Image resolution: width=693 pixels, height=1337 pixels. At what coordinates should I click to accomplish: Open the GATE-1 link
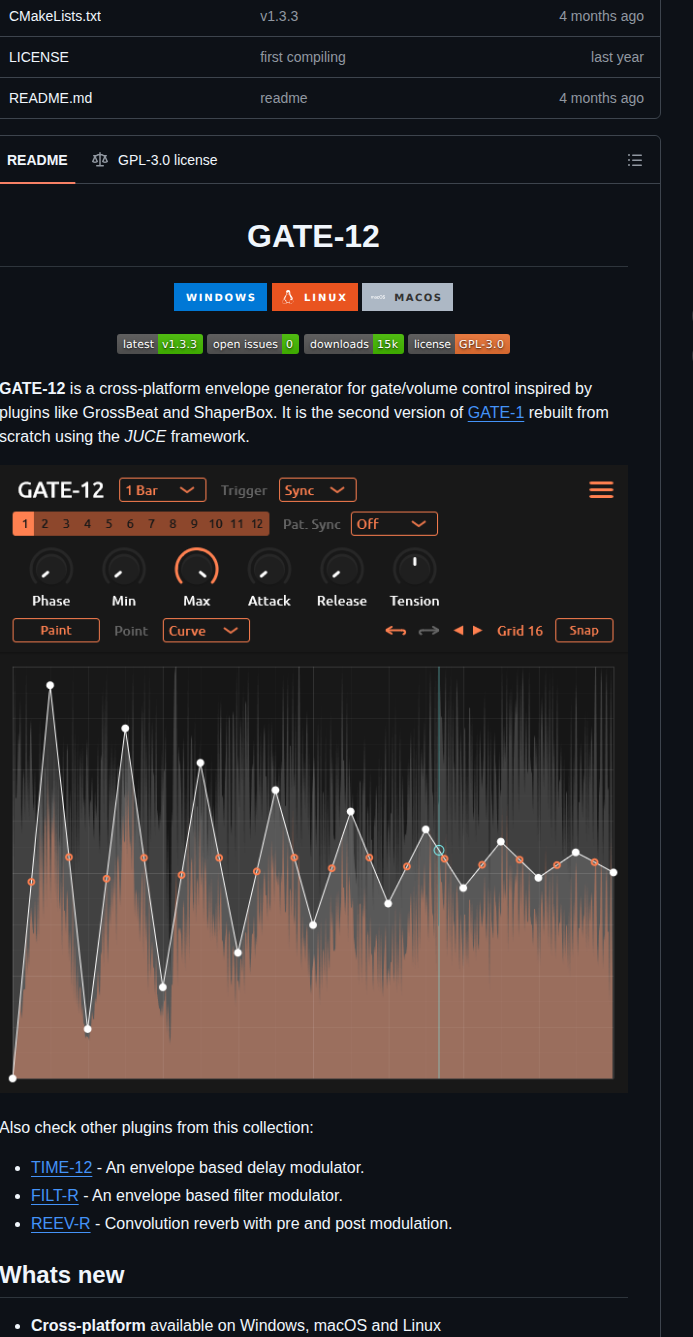point(496,412)
